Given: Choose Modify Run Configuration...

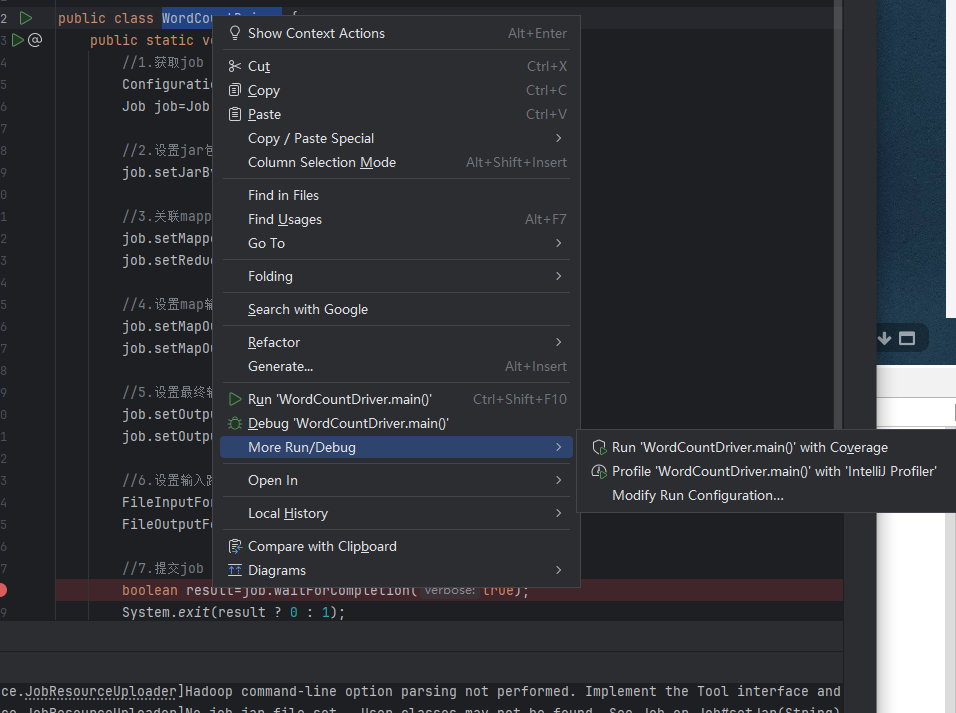Looking at the screenshot, I should (x=766, y=495).
